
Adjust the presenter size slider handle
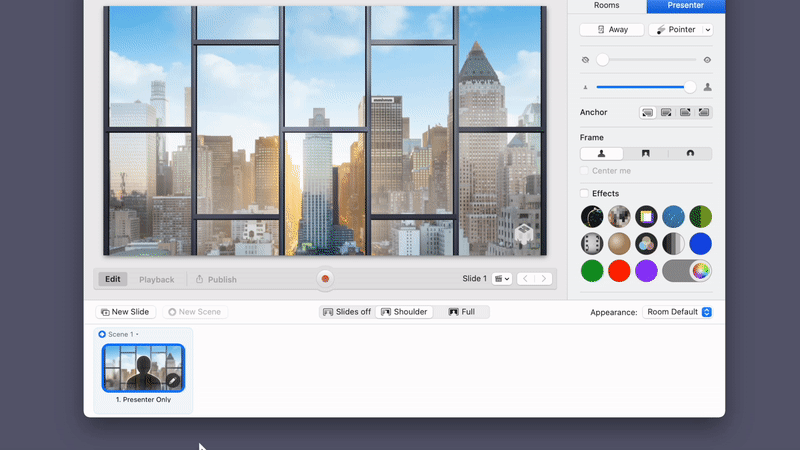click(x=690, y=87)
